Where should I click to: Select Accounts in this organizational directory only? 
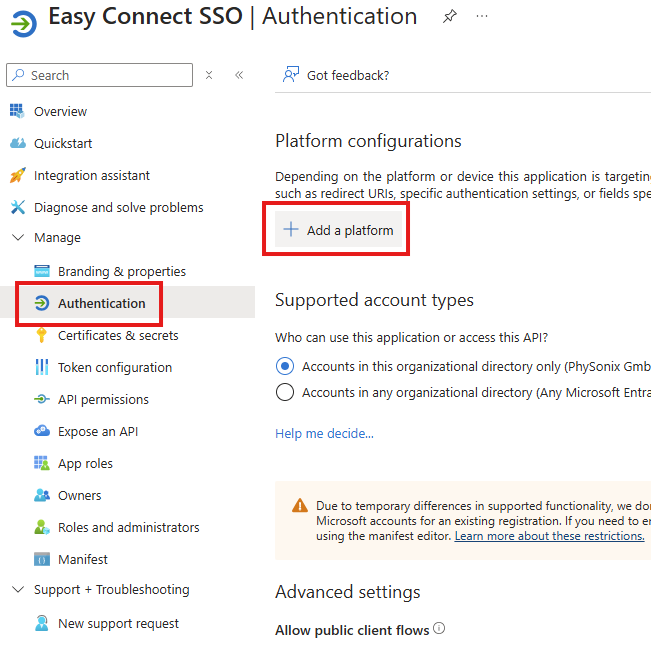[x=285, y=366]
